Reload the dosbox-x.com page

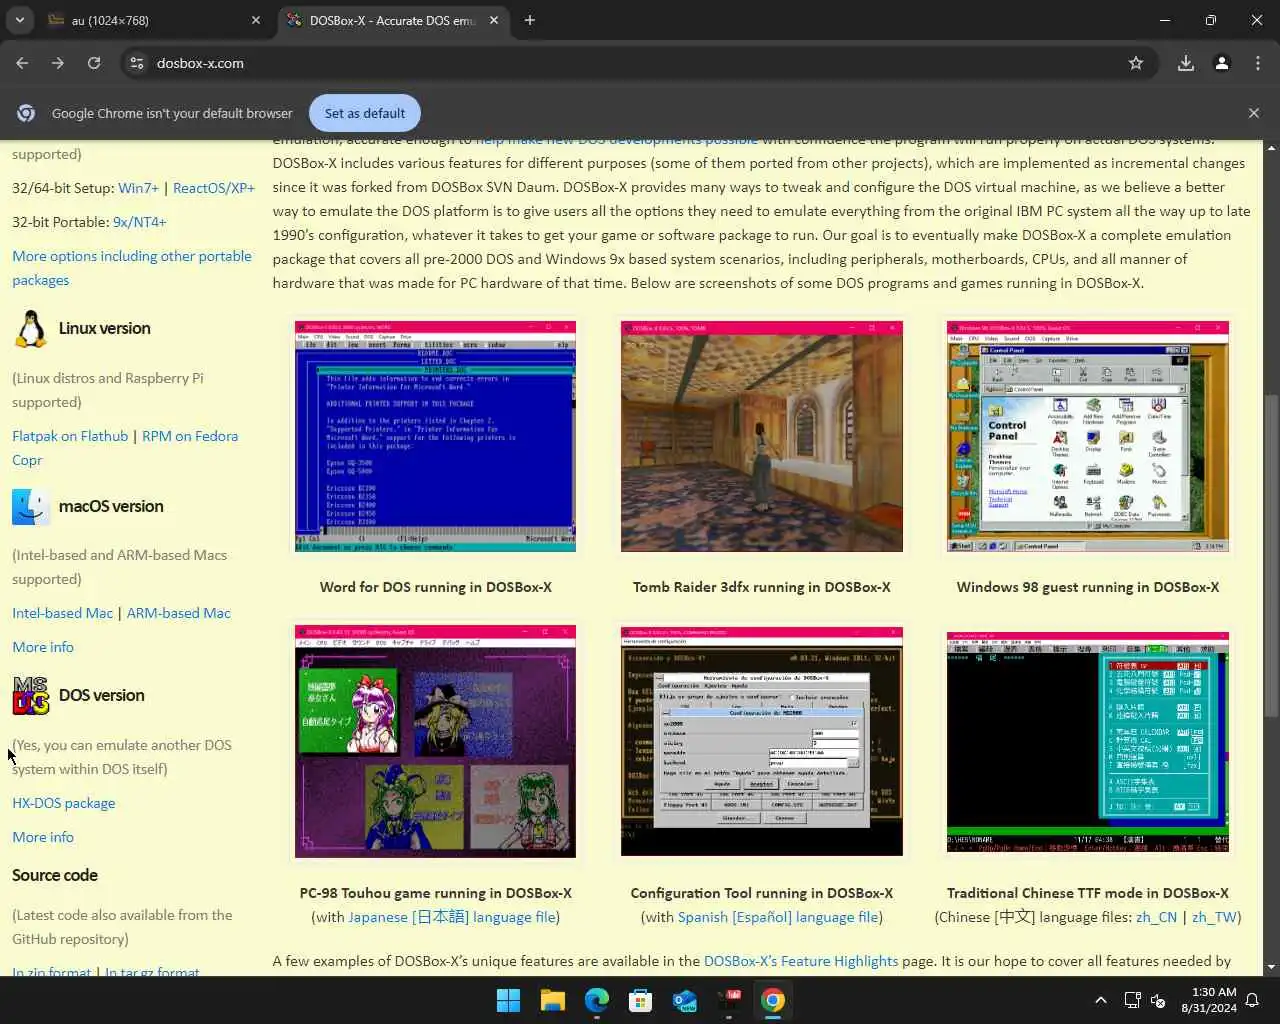[x=94, y=63]
